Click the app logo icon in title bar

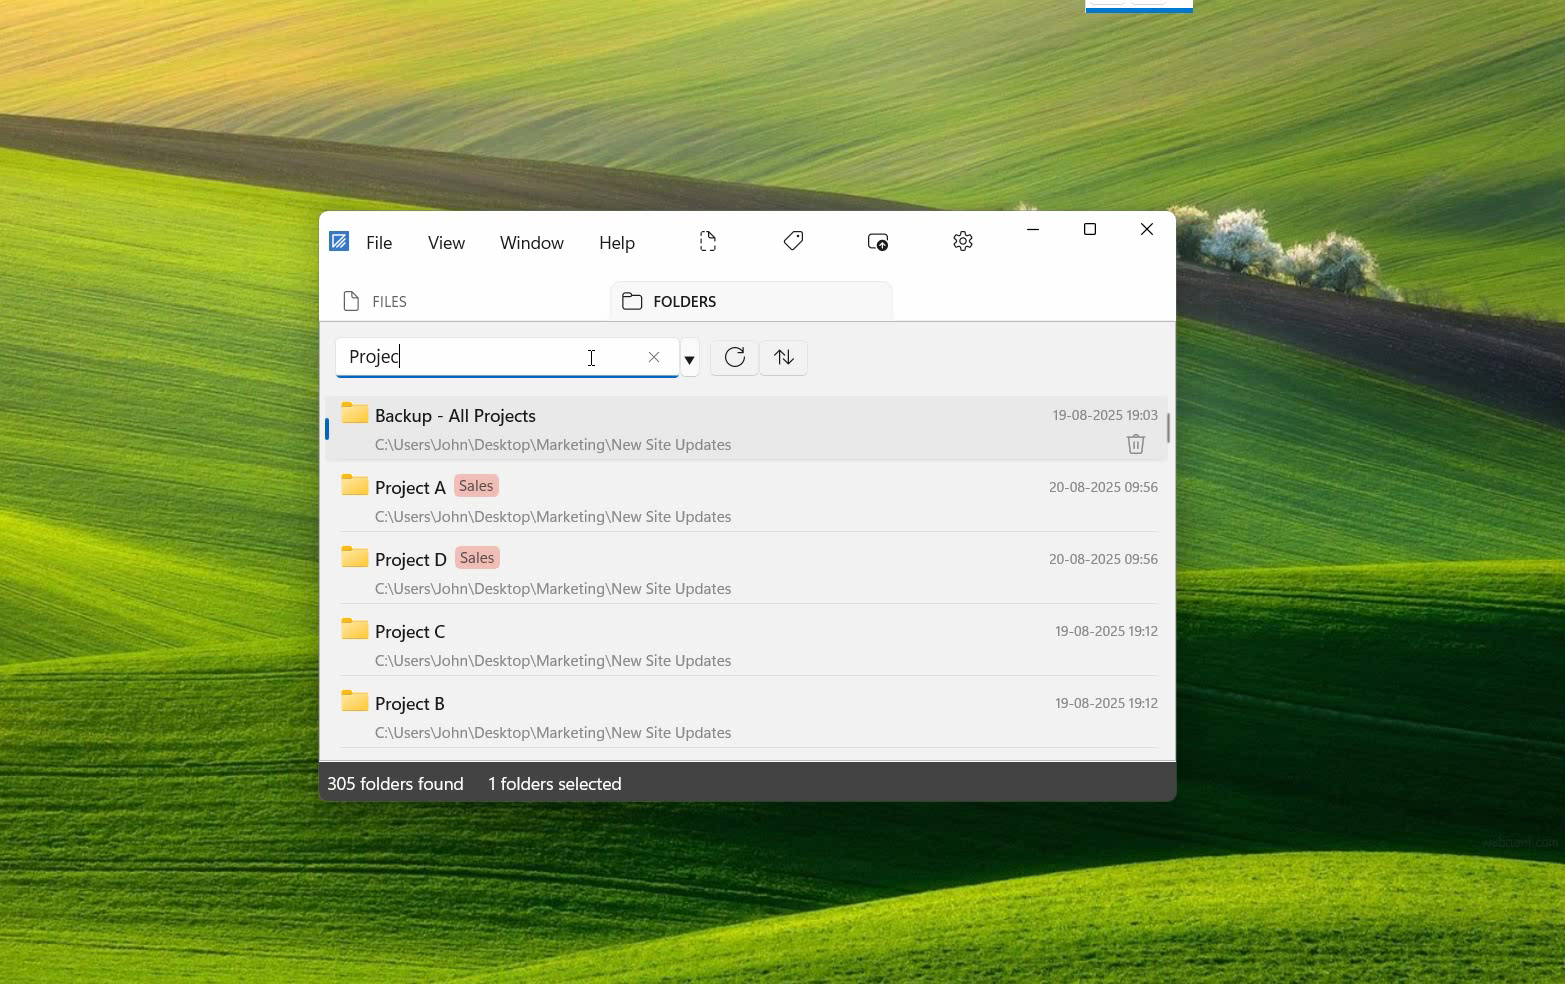(339, 242)
